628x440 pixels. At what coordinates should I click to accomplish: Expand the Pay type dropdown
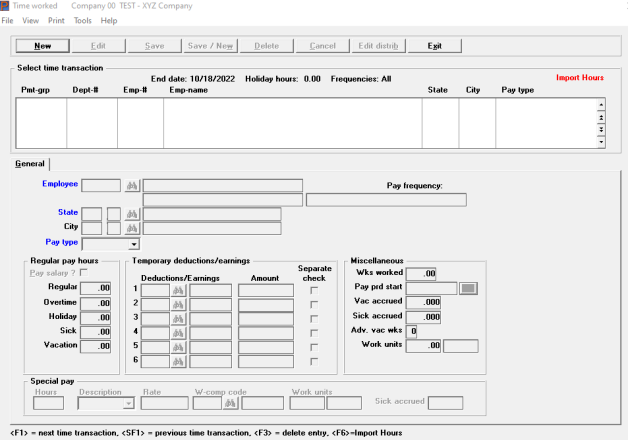pyautogui.click(x=134, y=243)
